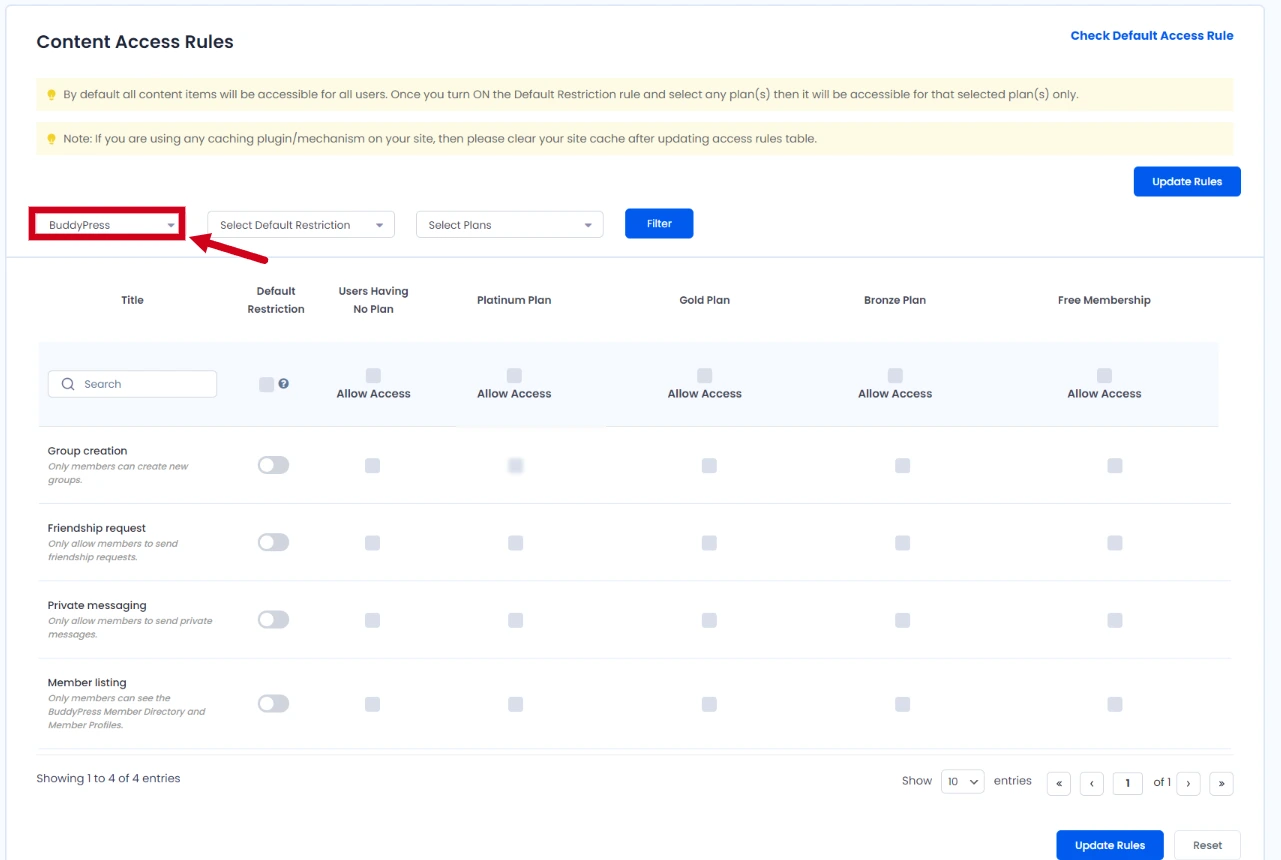Check Allow Access for Free Membership column
The height and width of the screenshot is (860, 1281).
tap(1104, 375)
